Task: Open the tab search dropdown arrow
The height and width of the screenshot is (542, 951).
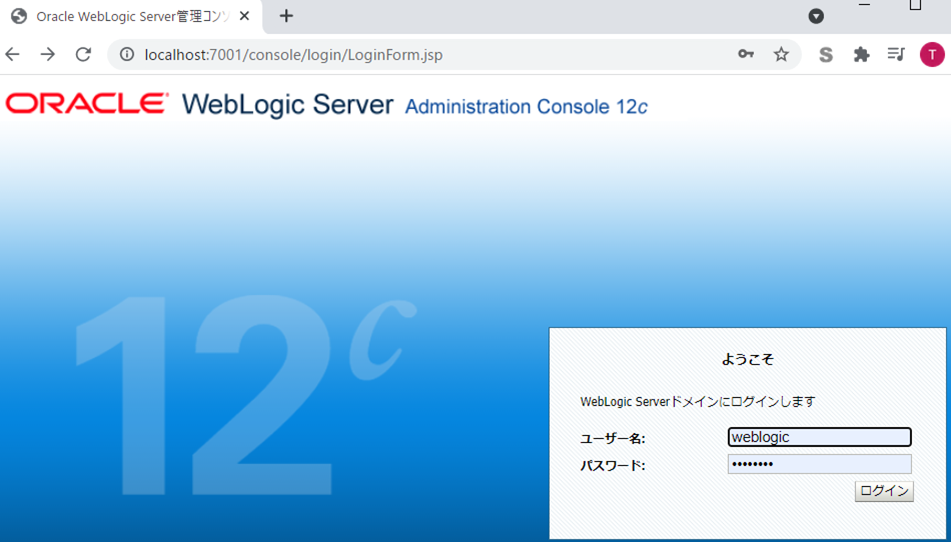Action: (816, 16)
